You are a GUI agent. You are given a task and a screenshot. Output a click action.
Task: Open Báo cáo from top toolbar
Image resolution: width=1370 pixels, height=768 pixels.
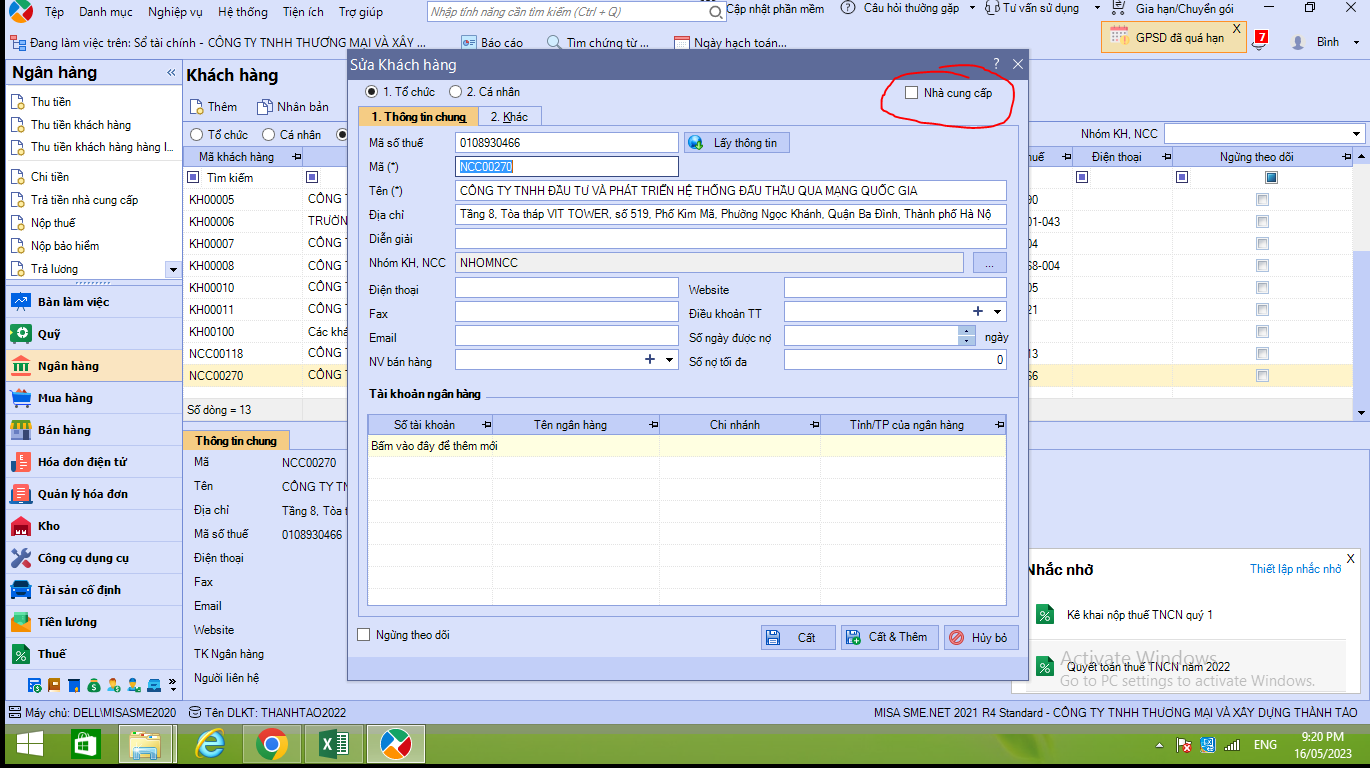[x=492, y=43]
